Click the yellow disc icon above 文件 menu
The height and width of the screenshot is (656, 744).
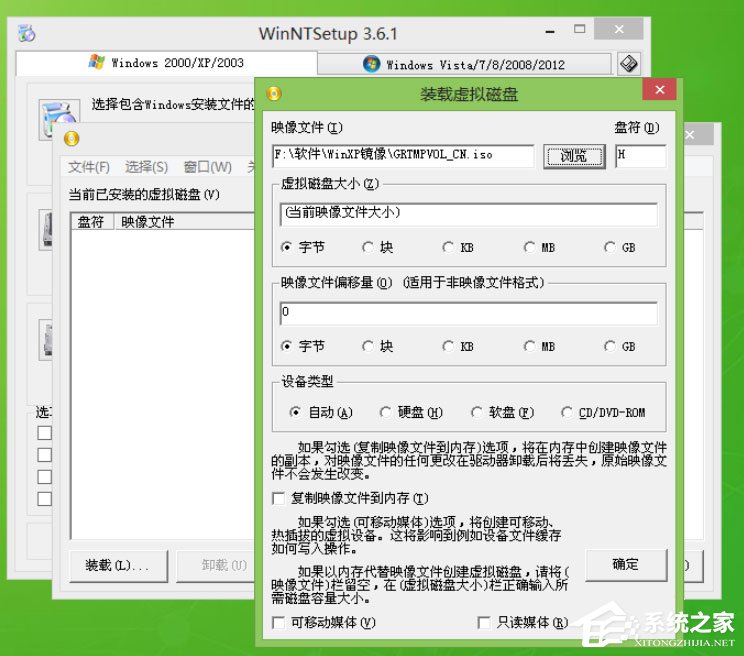[x=71, y=138]
